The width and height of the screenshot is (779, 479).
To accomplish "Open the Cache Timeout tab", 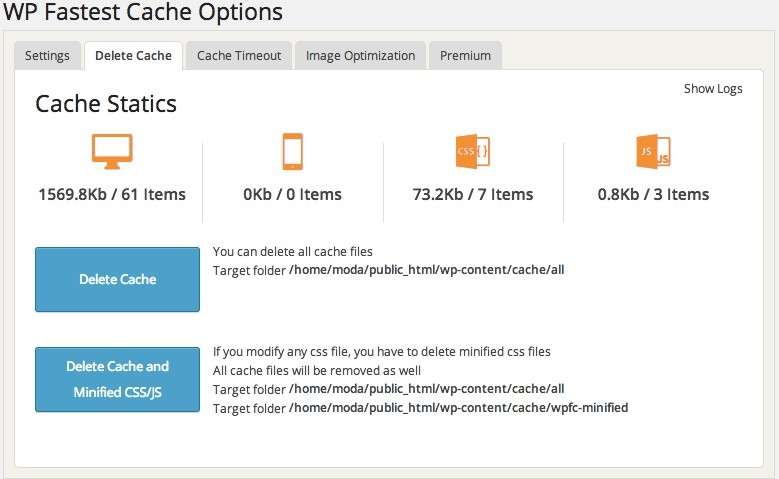I will tap(239, 56).
